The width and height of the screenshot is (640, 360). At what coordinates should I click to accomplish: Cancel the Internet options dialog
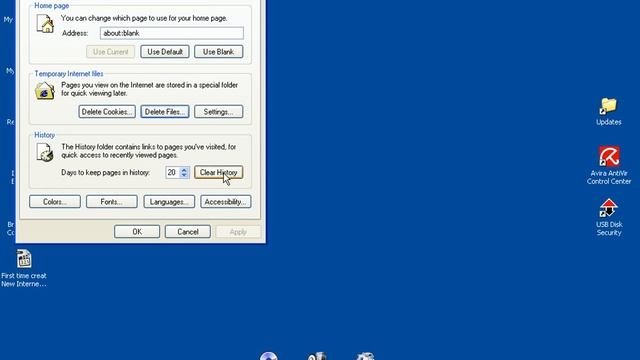[188, 231]
